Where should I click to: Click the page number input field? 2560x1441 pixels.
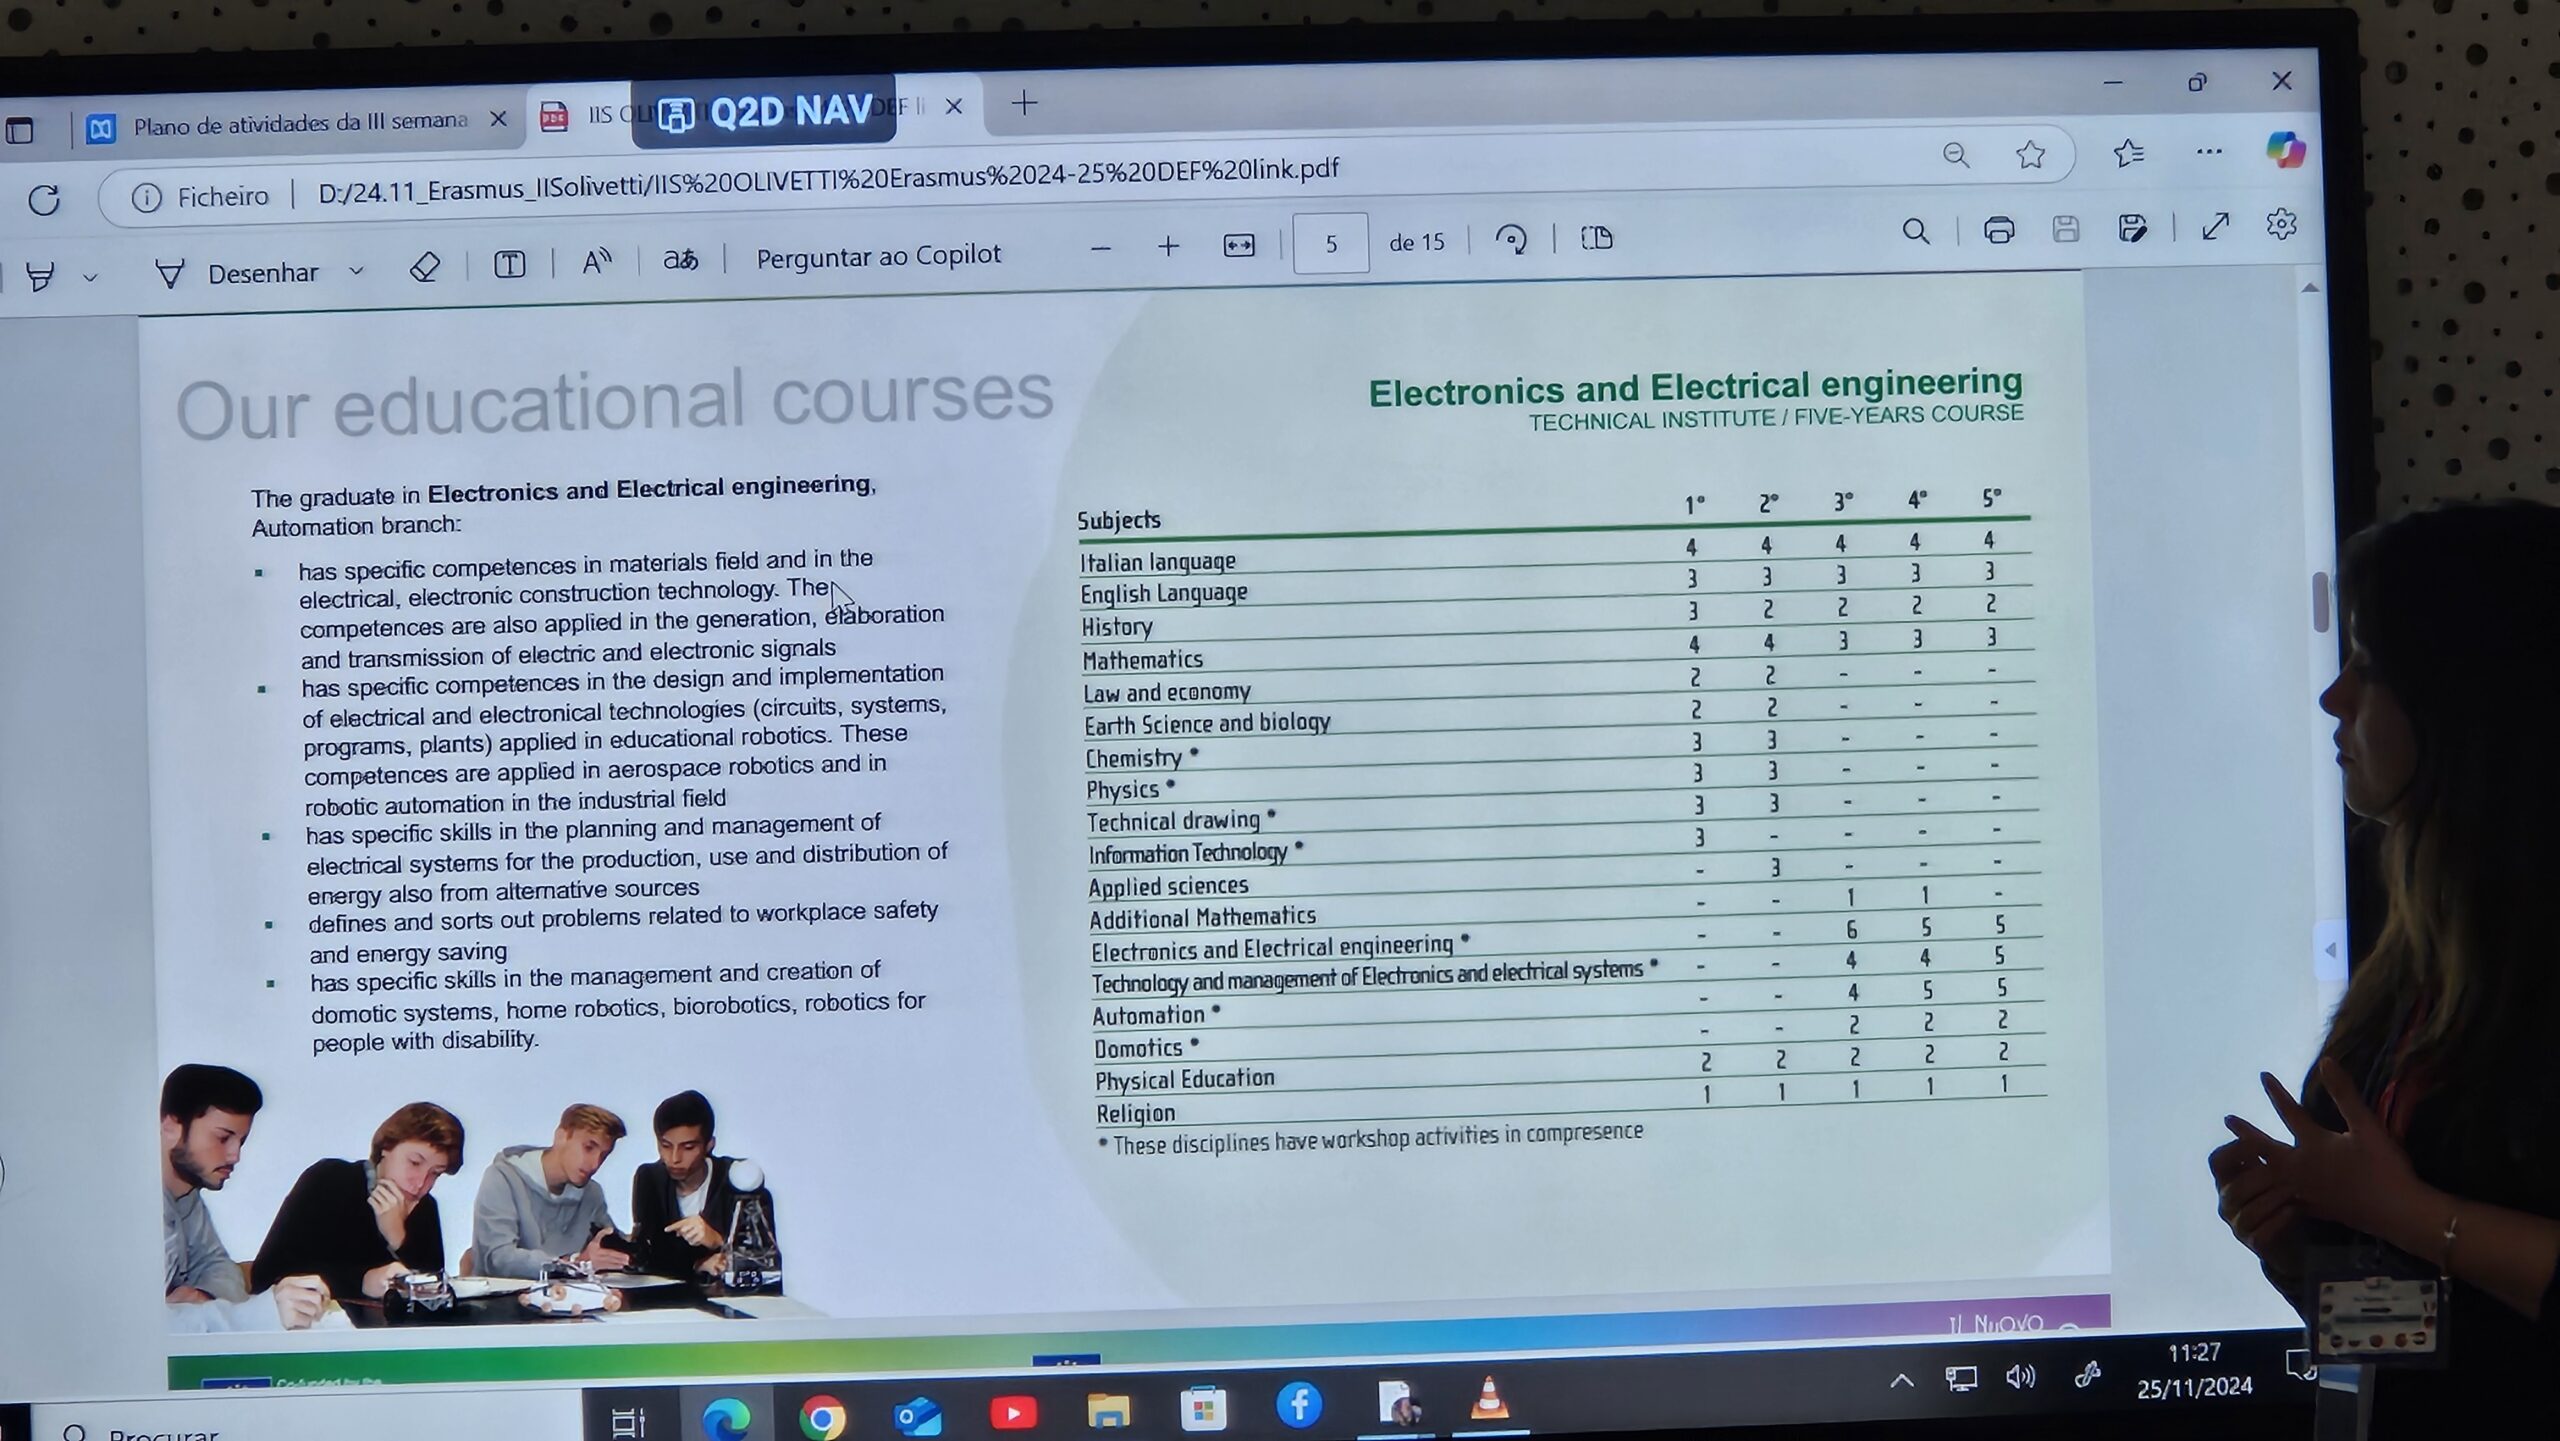[1330, 243]
